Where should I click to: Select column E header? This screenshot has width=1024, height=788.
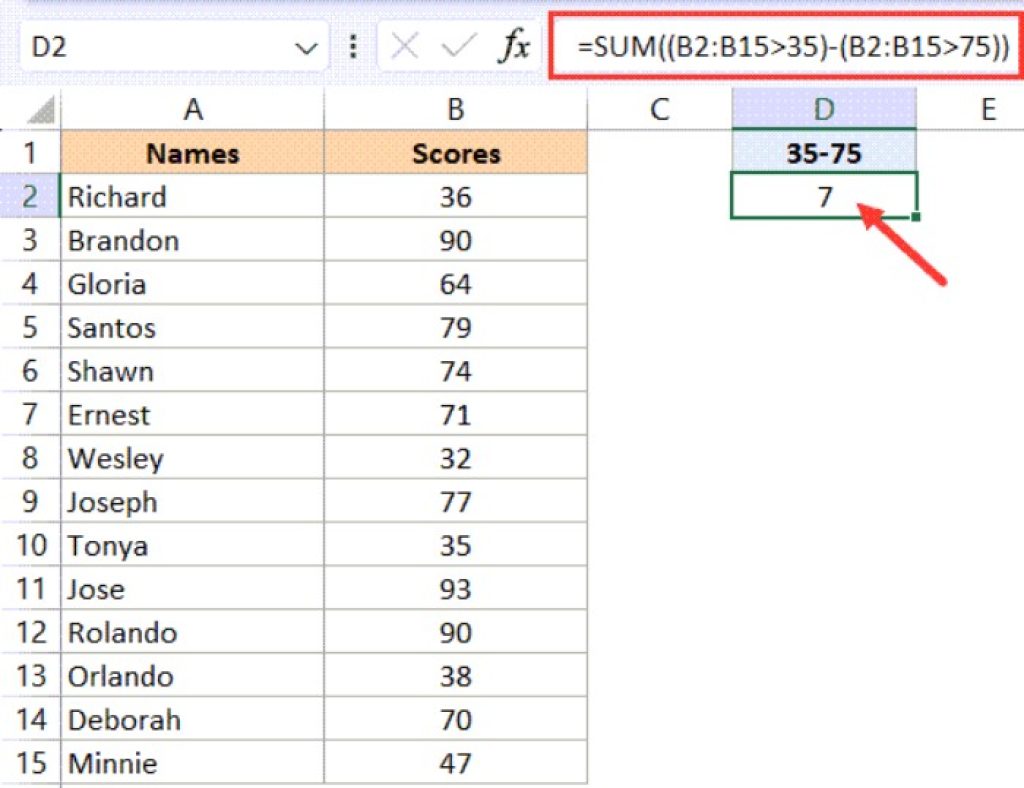(x=988, y=109)
